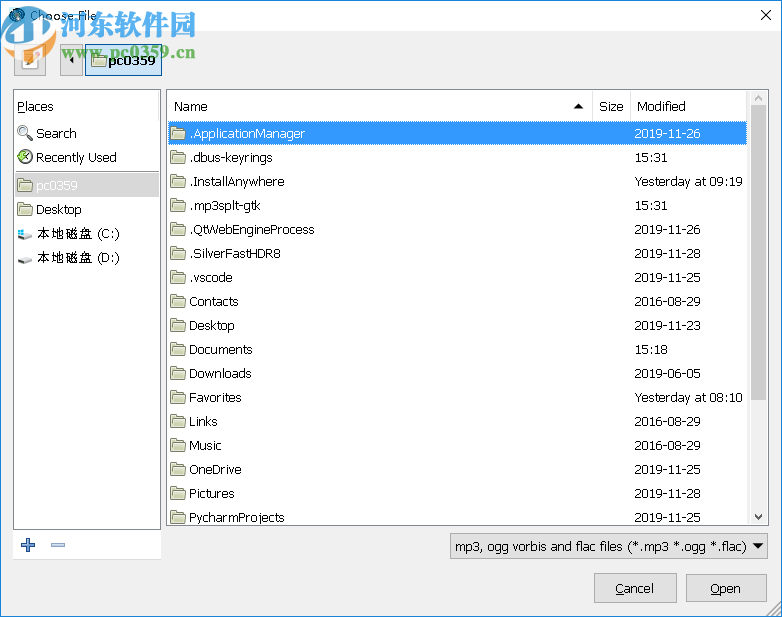782x617 pixels.
Task: Click the back arrow path button
Action: click(x=71, y=60)
